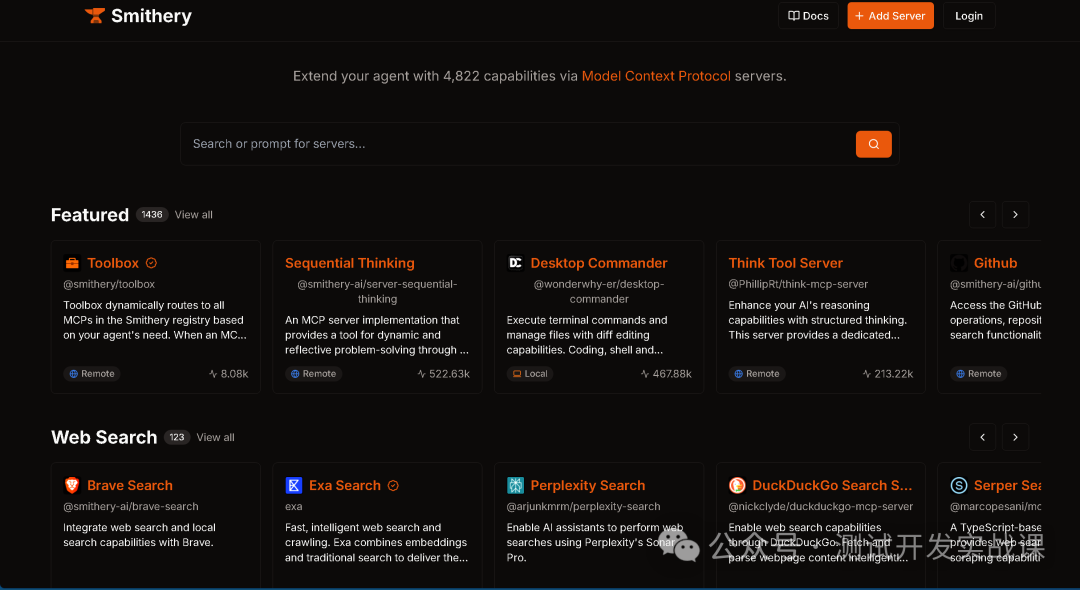Open the Brave Search server title
This screenshot has width=1080, height=590.
point(129,485)
